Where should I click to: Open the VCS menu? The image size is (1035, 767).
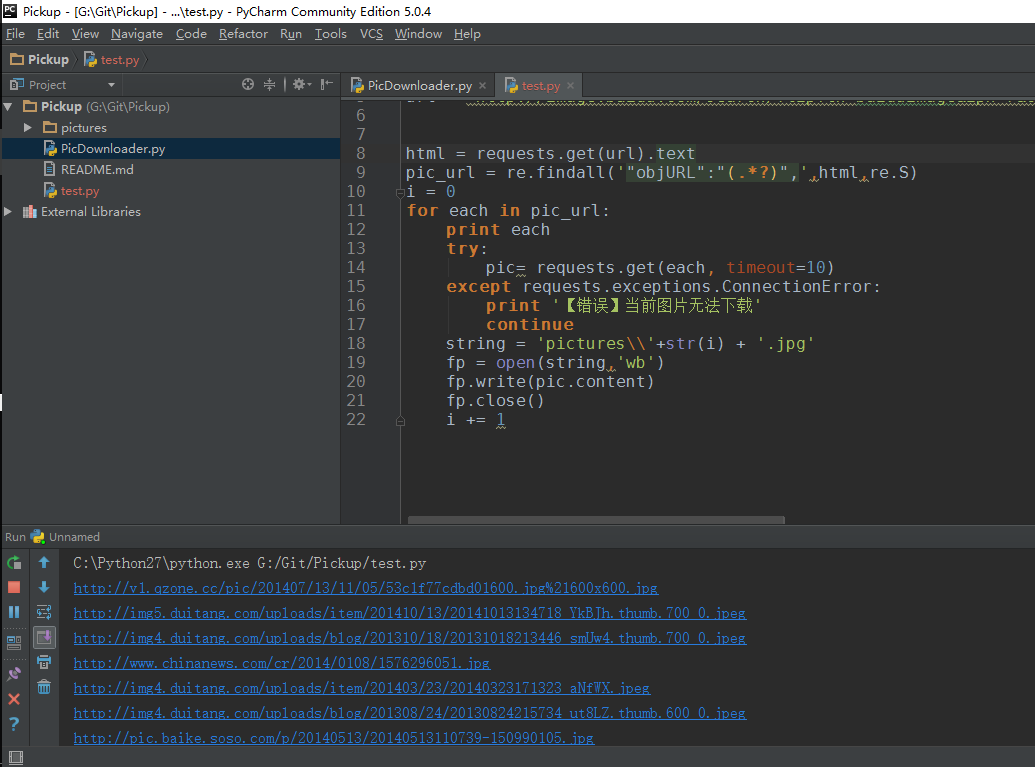click(x=371, y=34)
